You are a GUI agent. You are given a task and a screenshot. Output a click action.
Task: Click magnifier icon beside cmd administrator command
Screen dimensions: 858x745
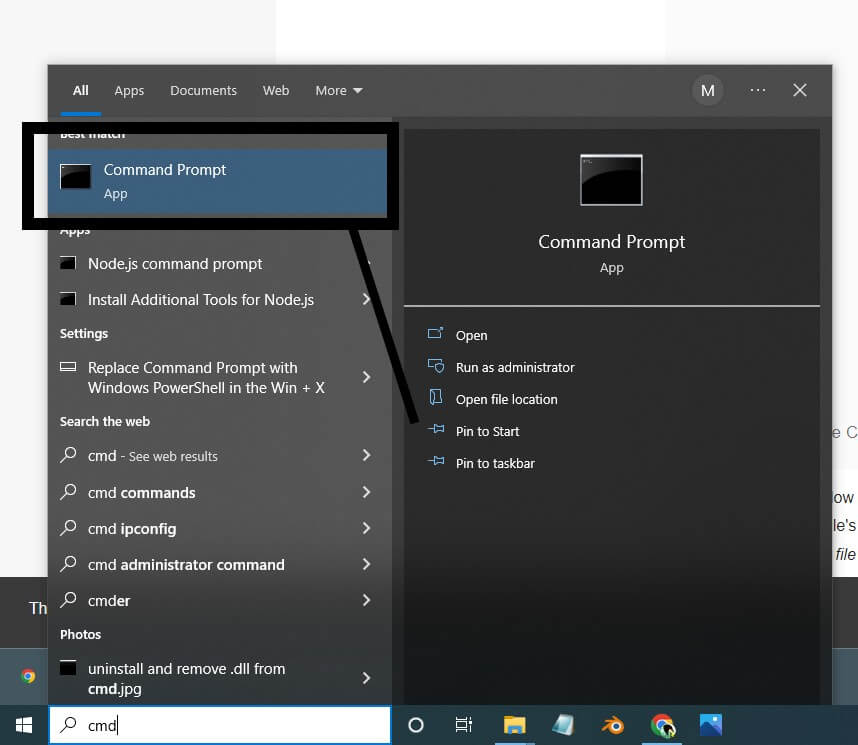pos(68,563)
